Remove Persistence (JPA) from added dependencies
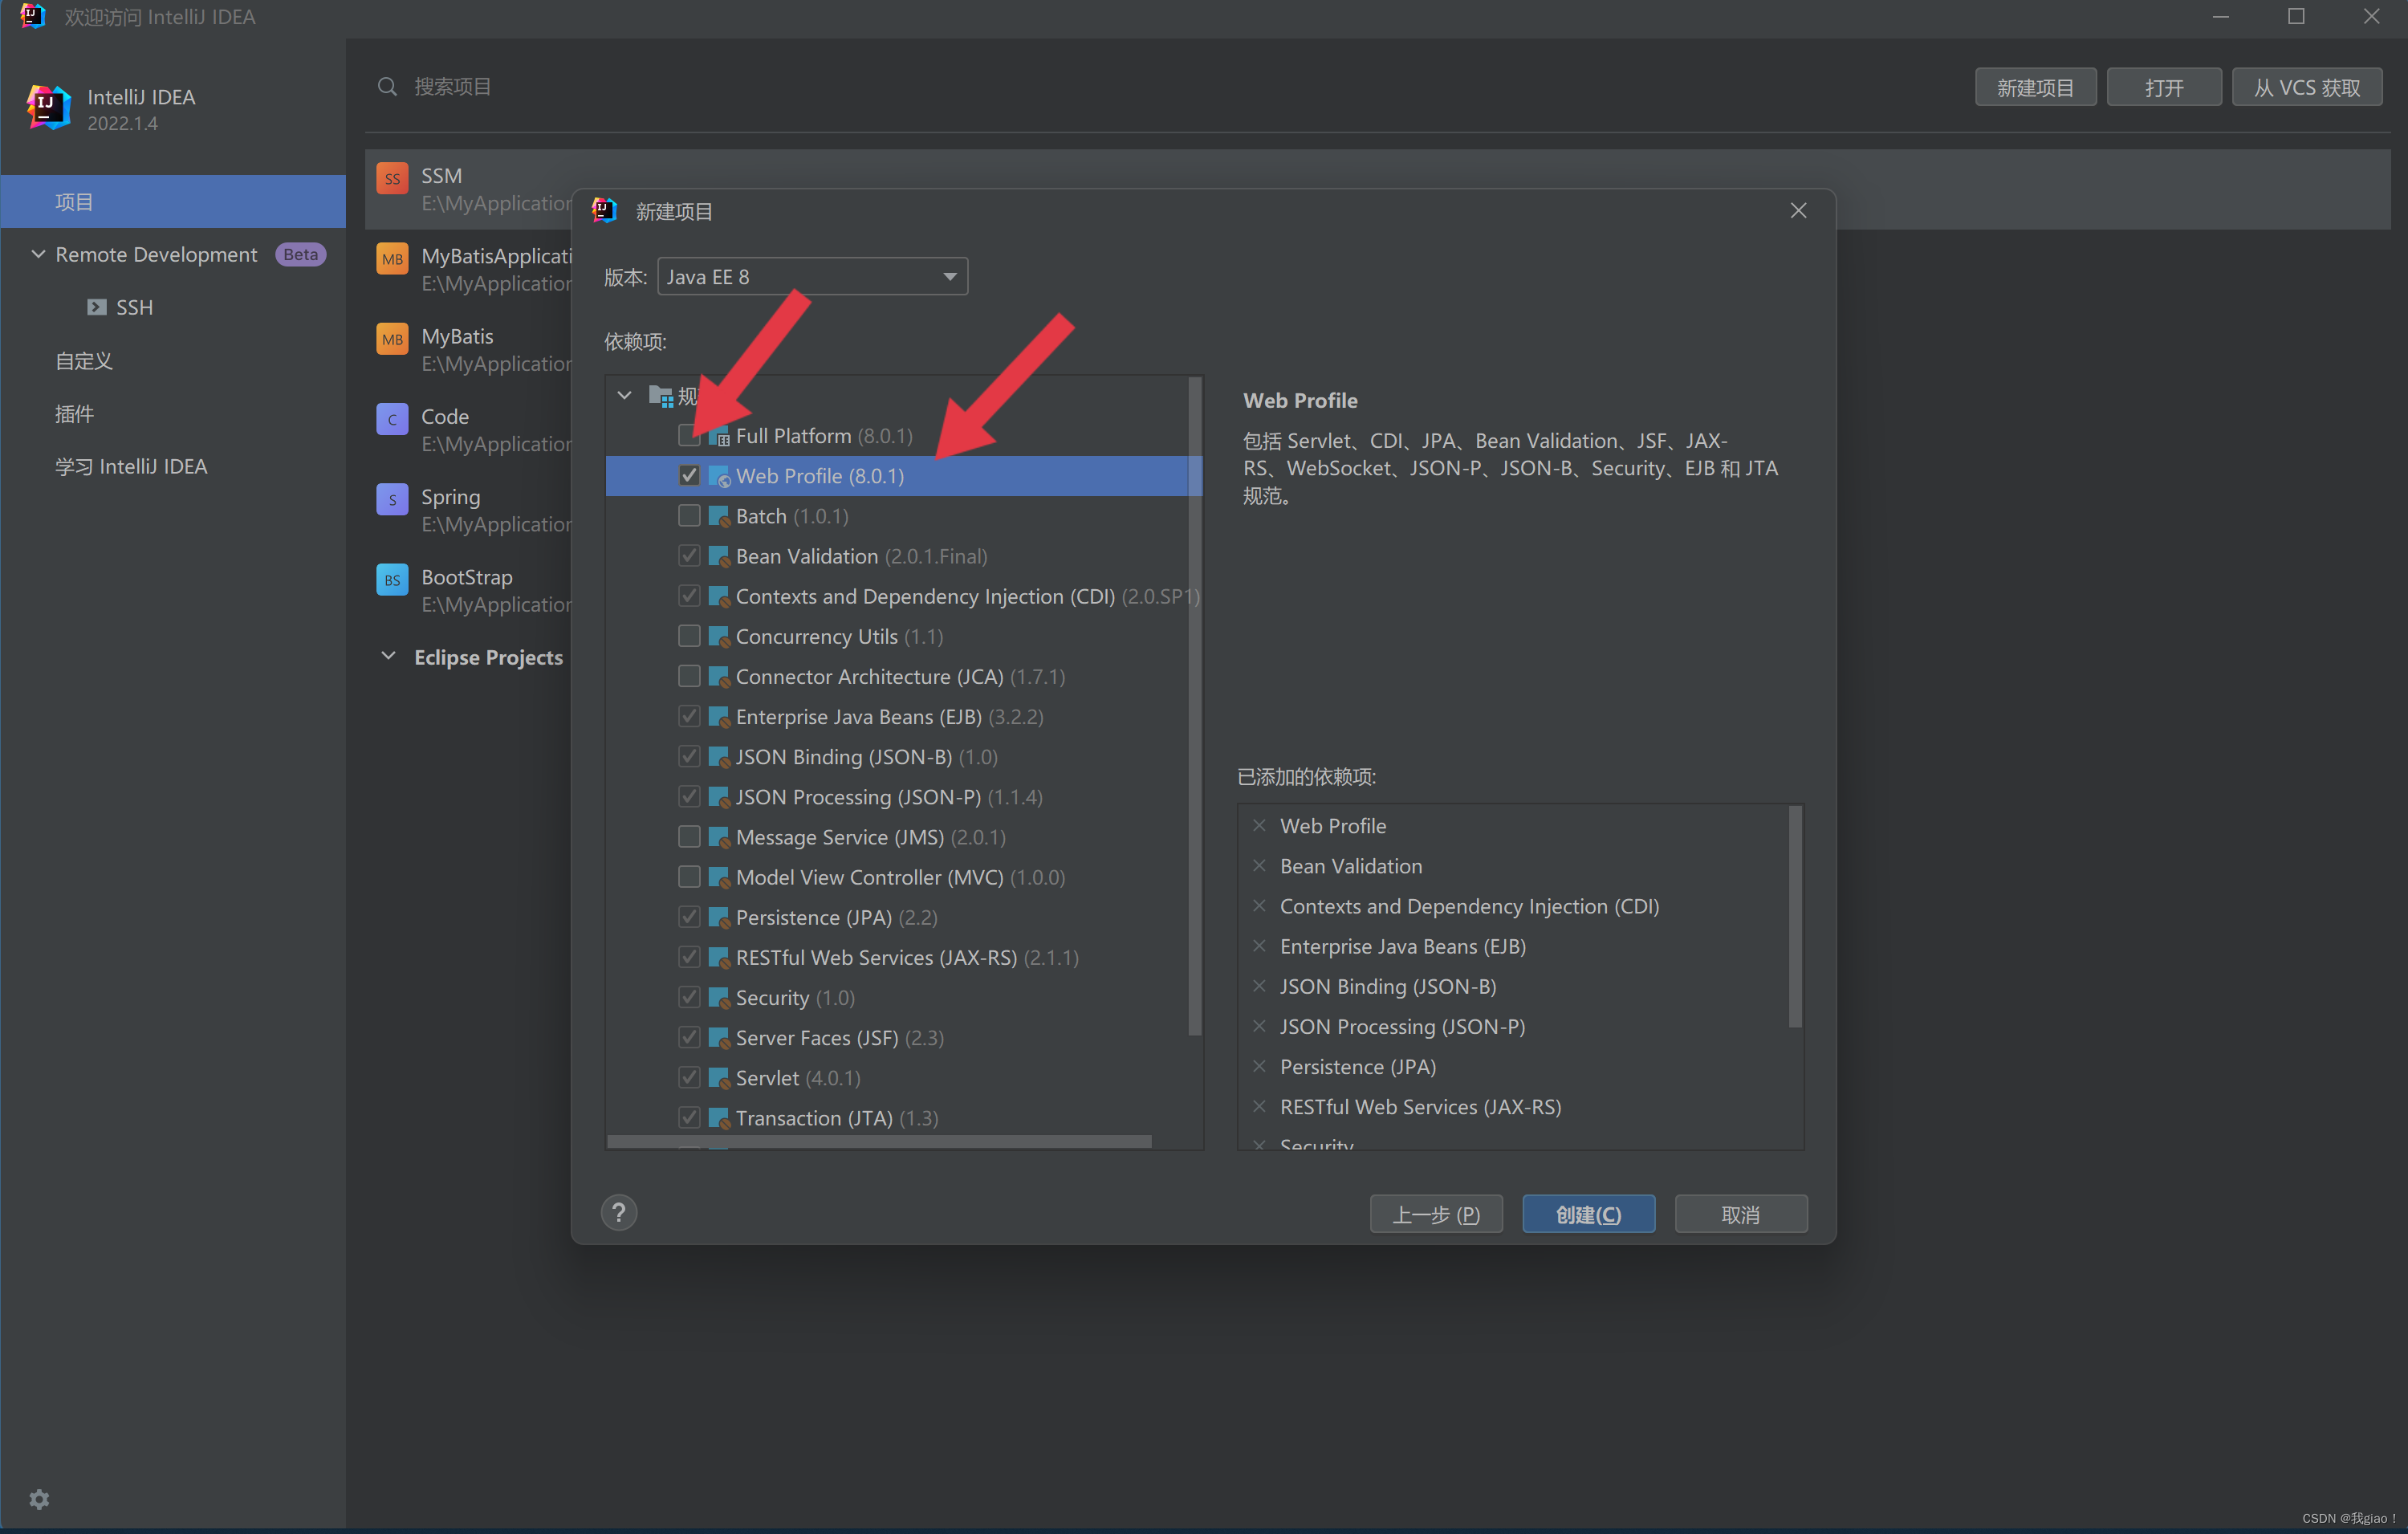The height and width of the screenshot is (1534, 2408). [1259, 1066]
